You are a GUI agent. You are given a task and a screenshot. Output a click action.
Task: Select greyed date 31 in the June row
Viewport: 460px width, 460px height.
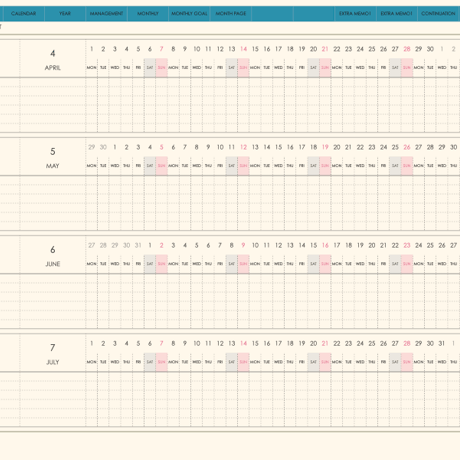[138, 245]
